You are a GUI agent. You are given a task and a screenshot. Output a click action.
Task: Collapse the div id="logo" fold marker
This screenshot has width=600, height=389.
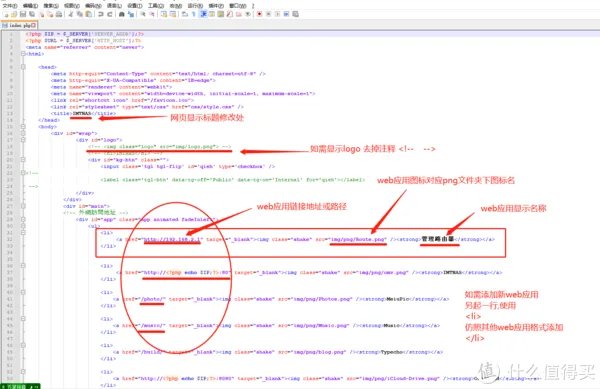tap(23, 140)
